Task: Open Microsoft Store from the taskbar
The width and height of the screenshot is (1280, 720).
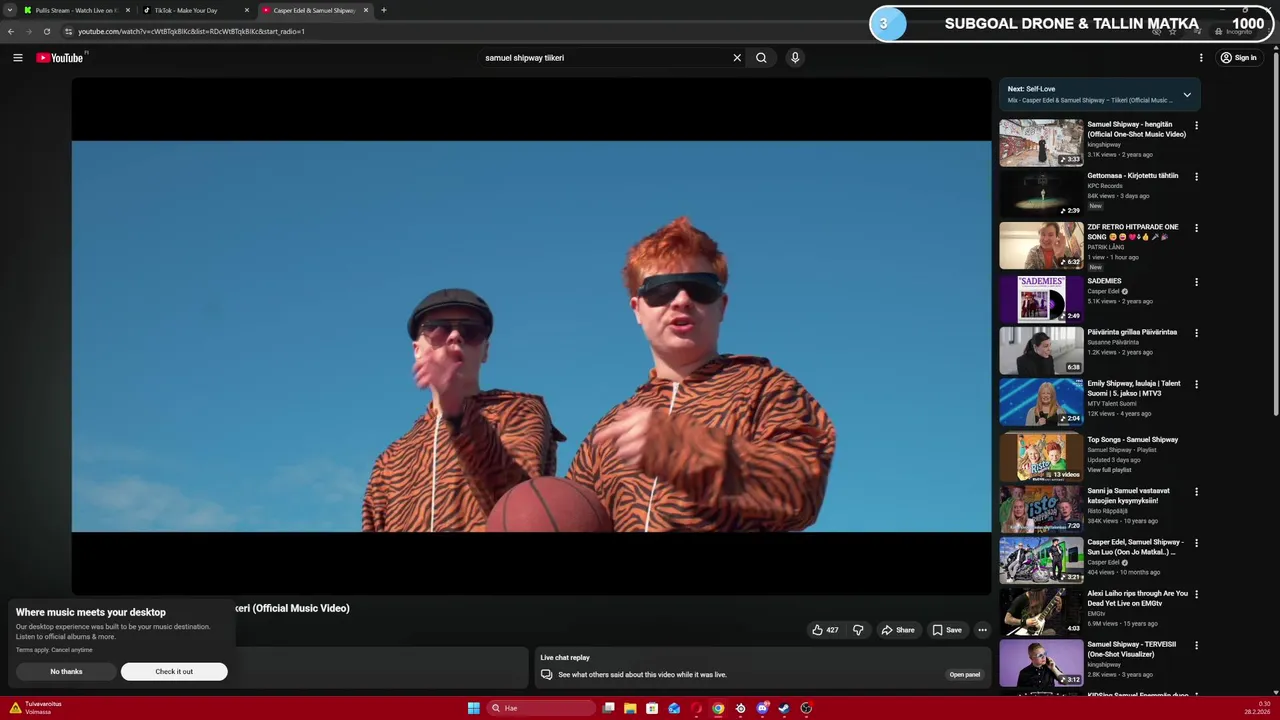Action: click(652, 708)
